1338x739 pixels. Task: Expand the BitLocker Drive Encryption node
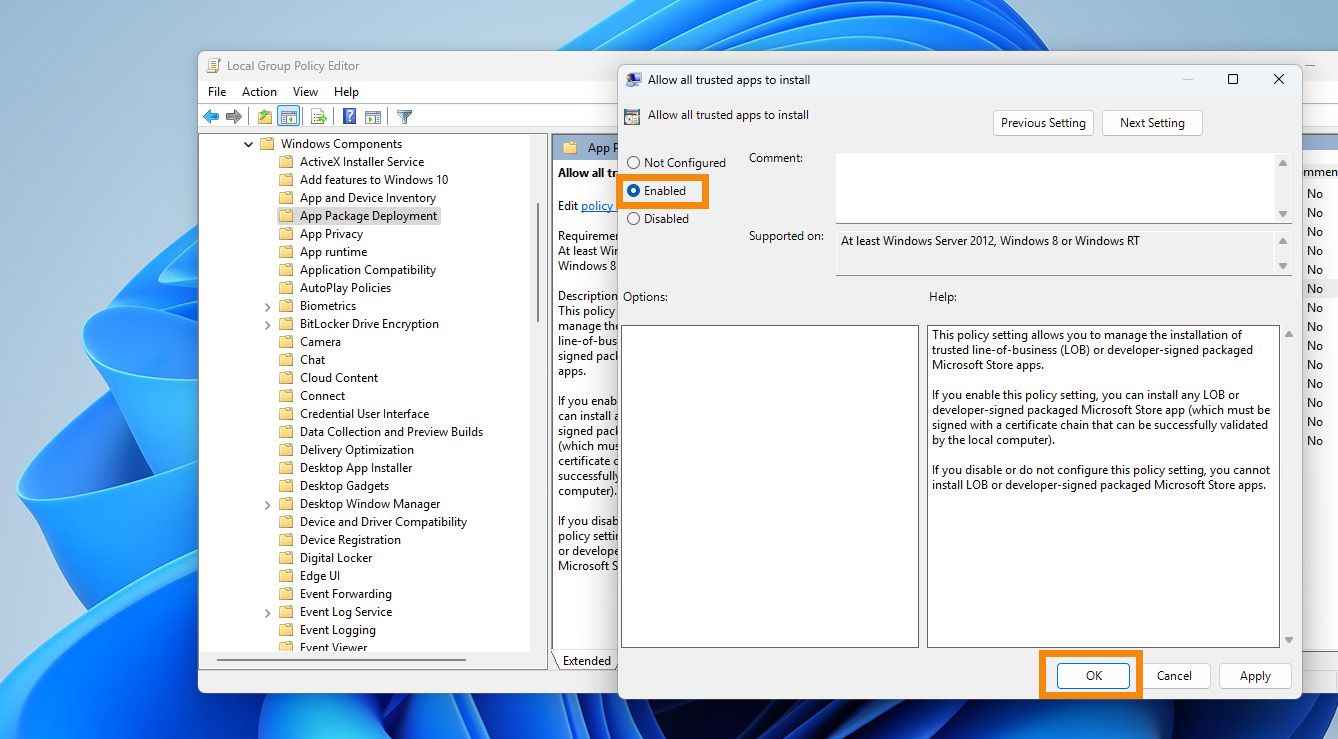point(268,324)
